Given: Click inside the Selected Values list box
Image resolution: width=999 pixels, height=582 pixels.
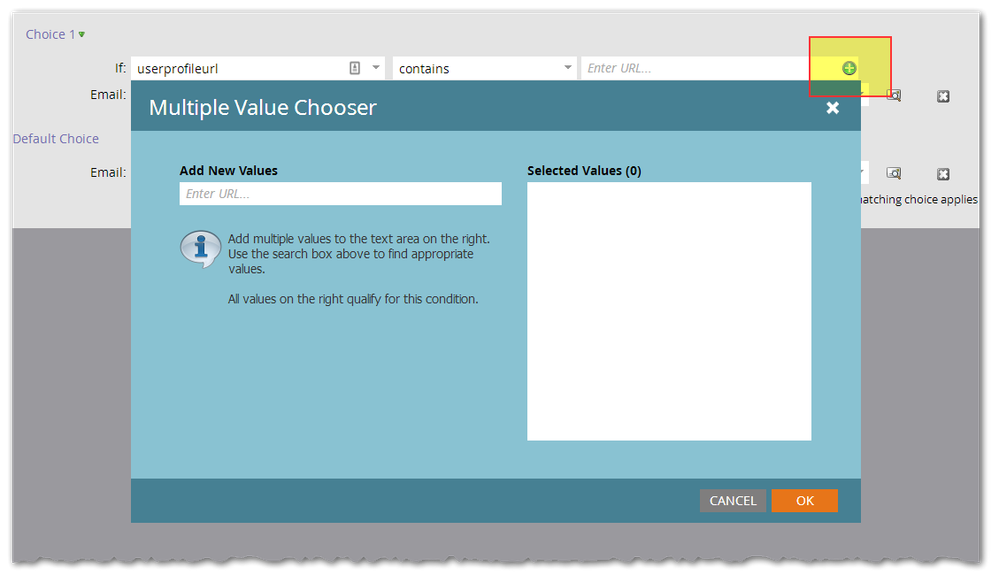Looking at the screenshot, I should coord(669,311).
